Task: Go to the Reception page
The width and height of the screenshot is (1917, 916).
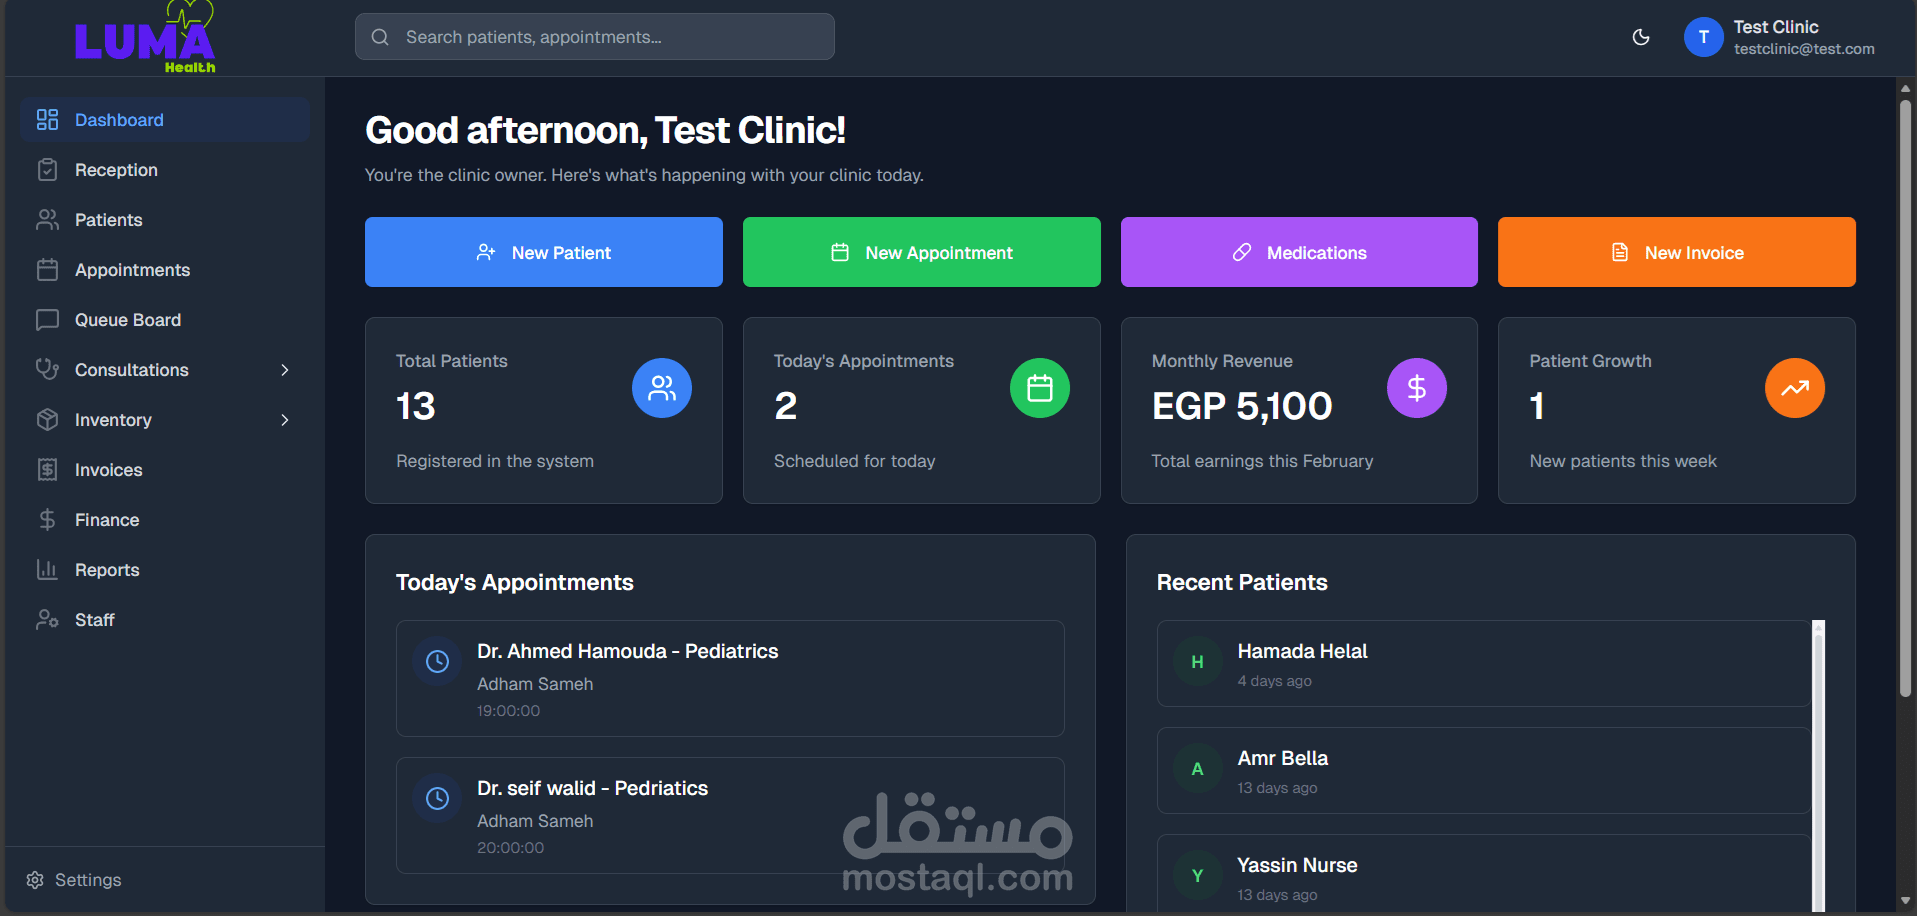Action: click(165, 170)
